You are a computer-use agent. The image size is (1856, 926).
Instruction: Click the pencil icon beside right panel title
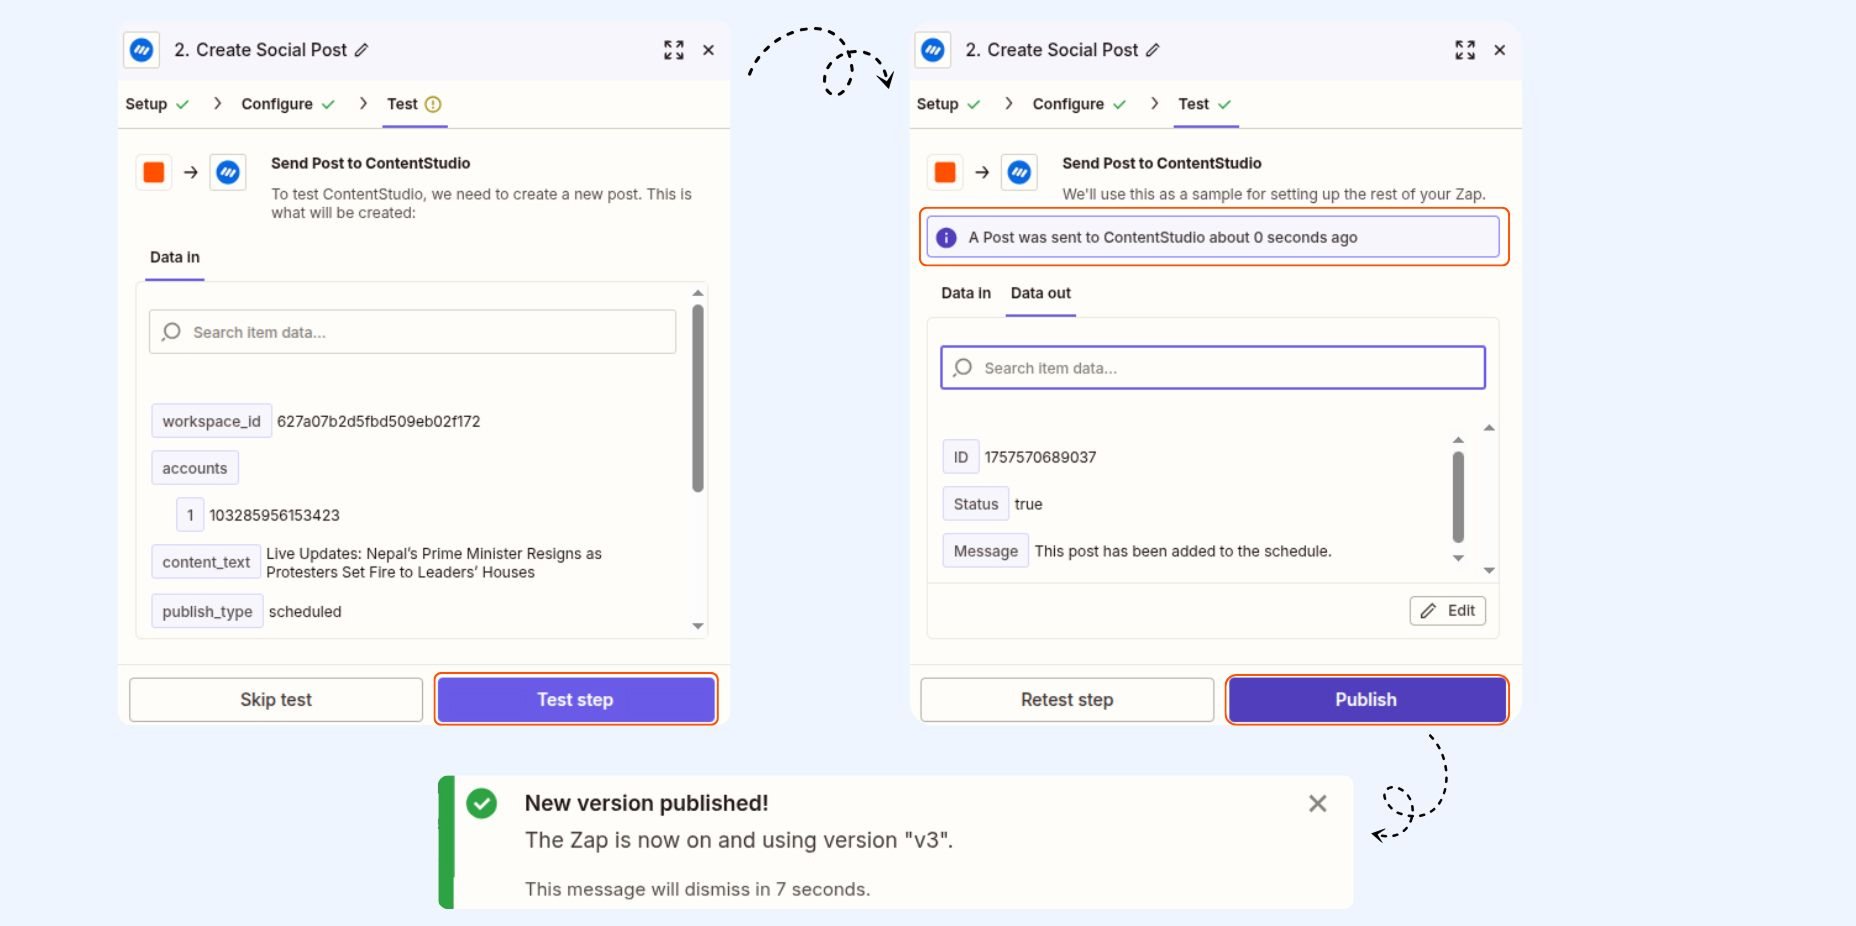pyautogui.click(x=1153, y=50)
